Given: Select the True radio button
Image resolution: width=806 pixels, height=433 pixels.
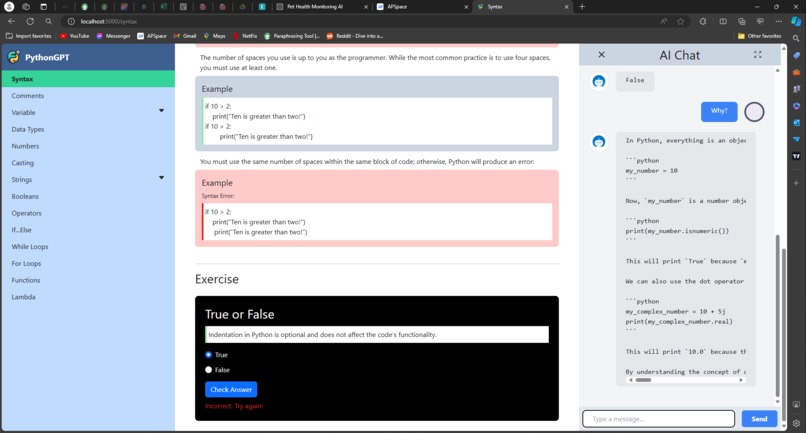Looking at the screenshot, I should 208,354.
